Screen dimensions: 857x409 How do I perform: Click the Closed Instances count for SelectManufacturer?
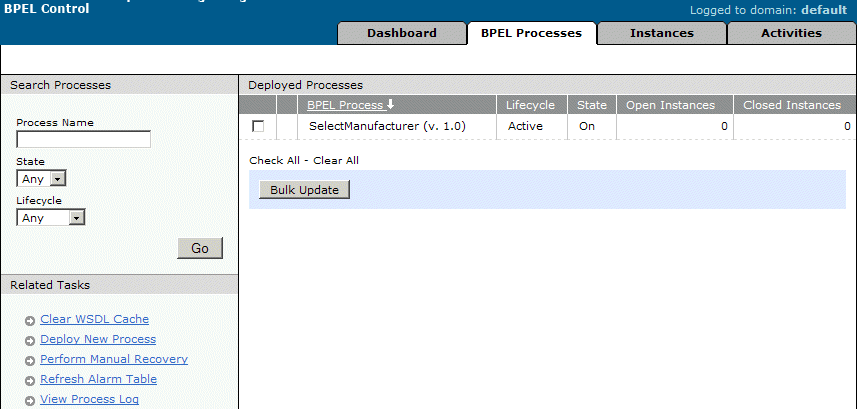click(847, 126)
